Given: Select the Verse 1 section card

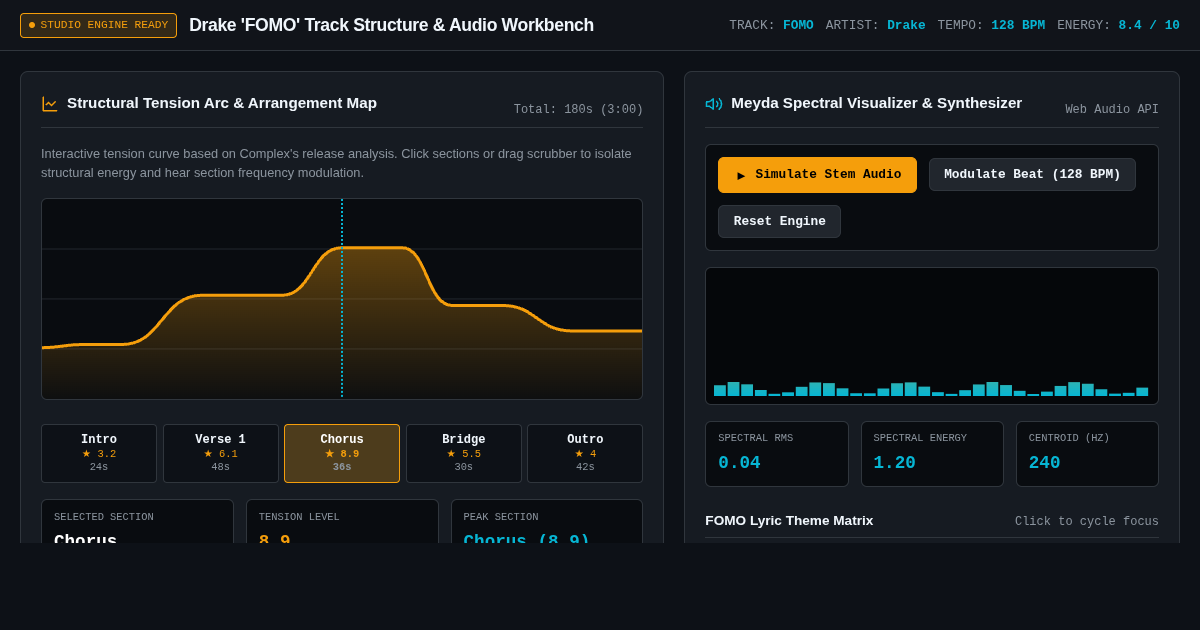Looking at the screenshot, I should click(x=220, y=454).
